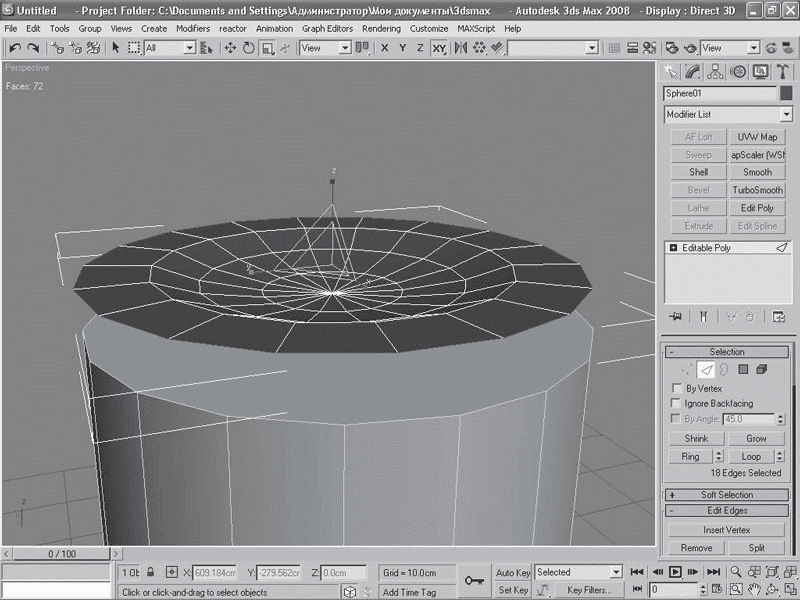Enable the By Vertex checkbox
The width and height of the screenshot is (800, 600).
678,388
